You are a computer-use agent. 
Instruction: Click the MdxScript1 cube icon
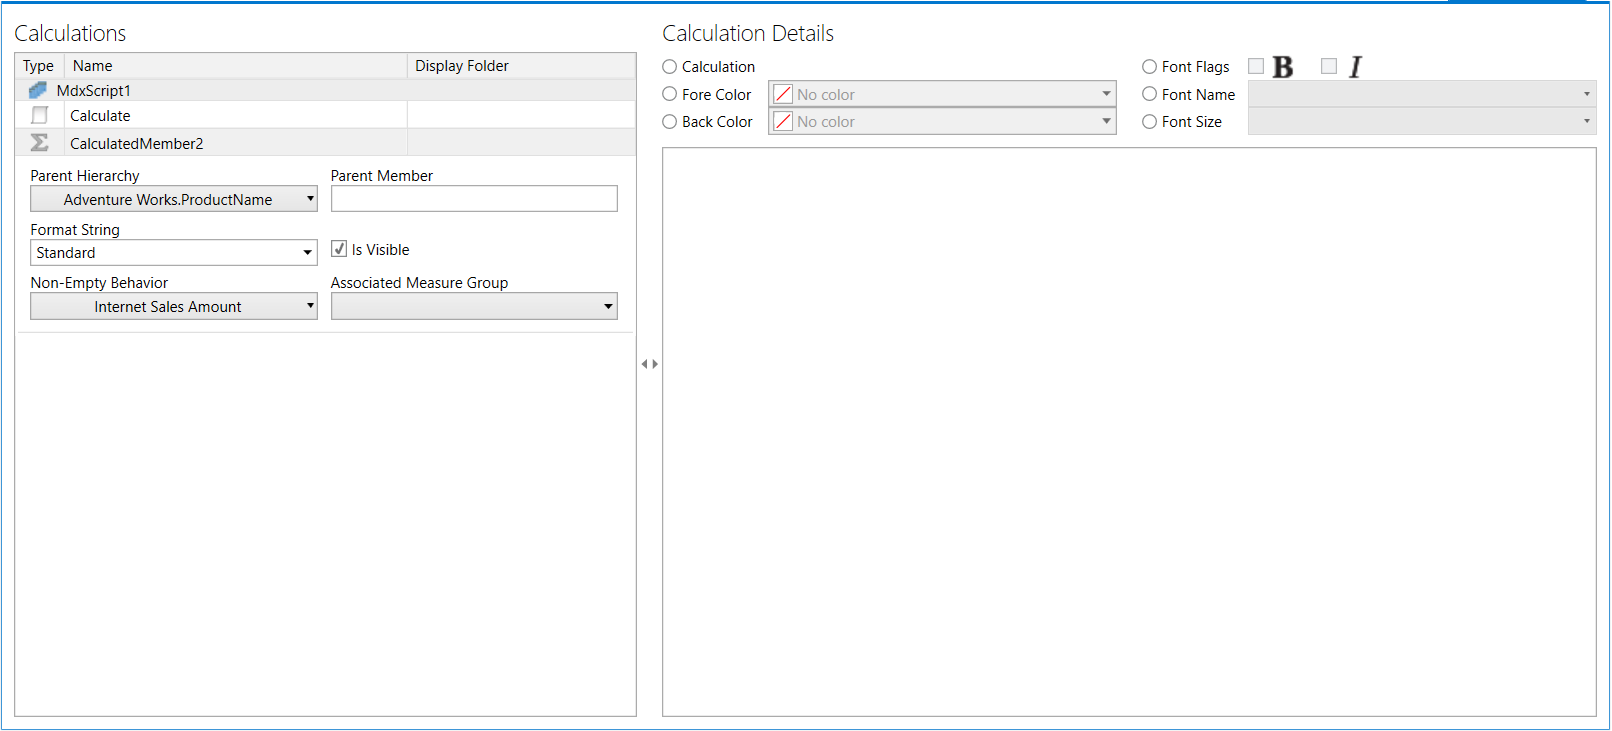click(38, 90)
